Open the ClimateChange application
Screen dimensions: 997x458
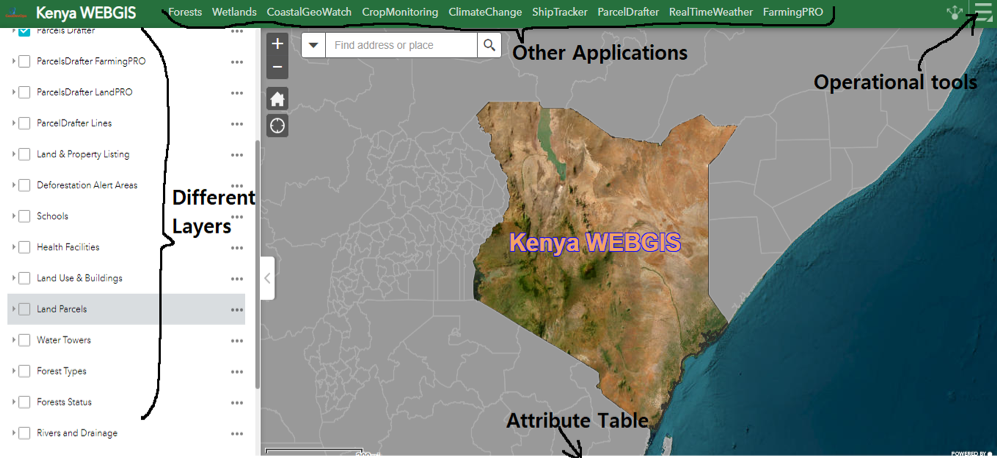[485, 12]
